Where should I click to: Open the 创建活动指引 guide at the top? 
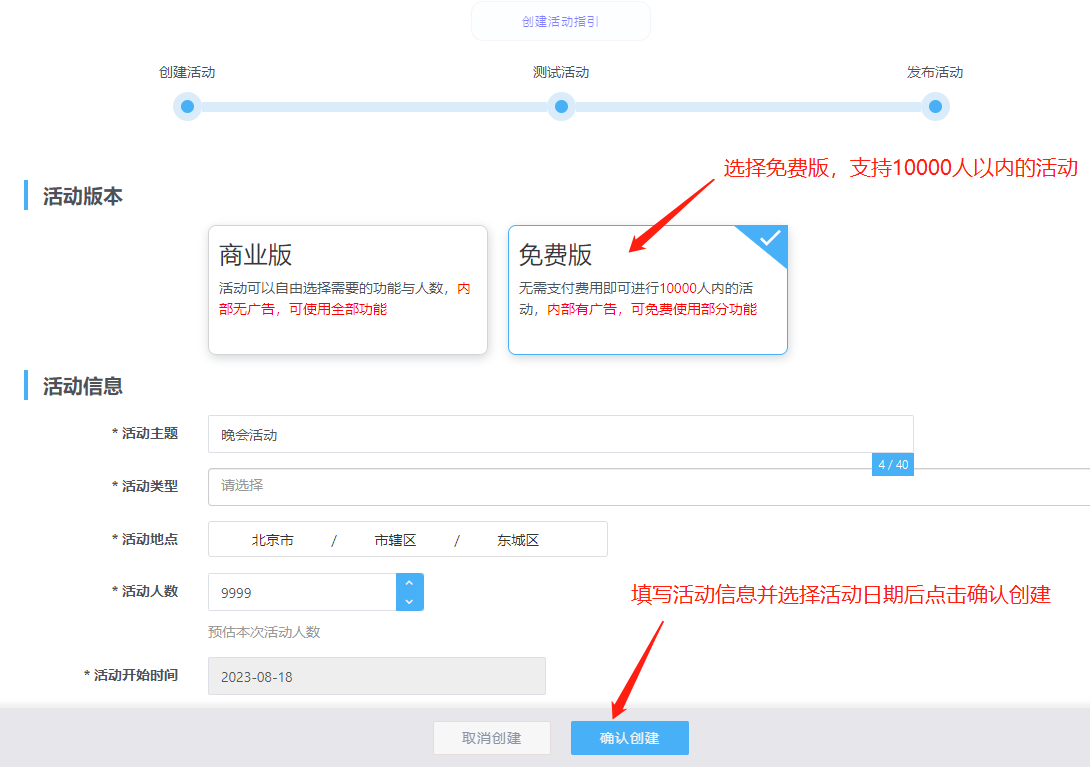pos(561,21)
